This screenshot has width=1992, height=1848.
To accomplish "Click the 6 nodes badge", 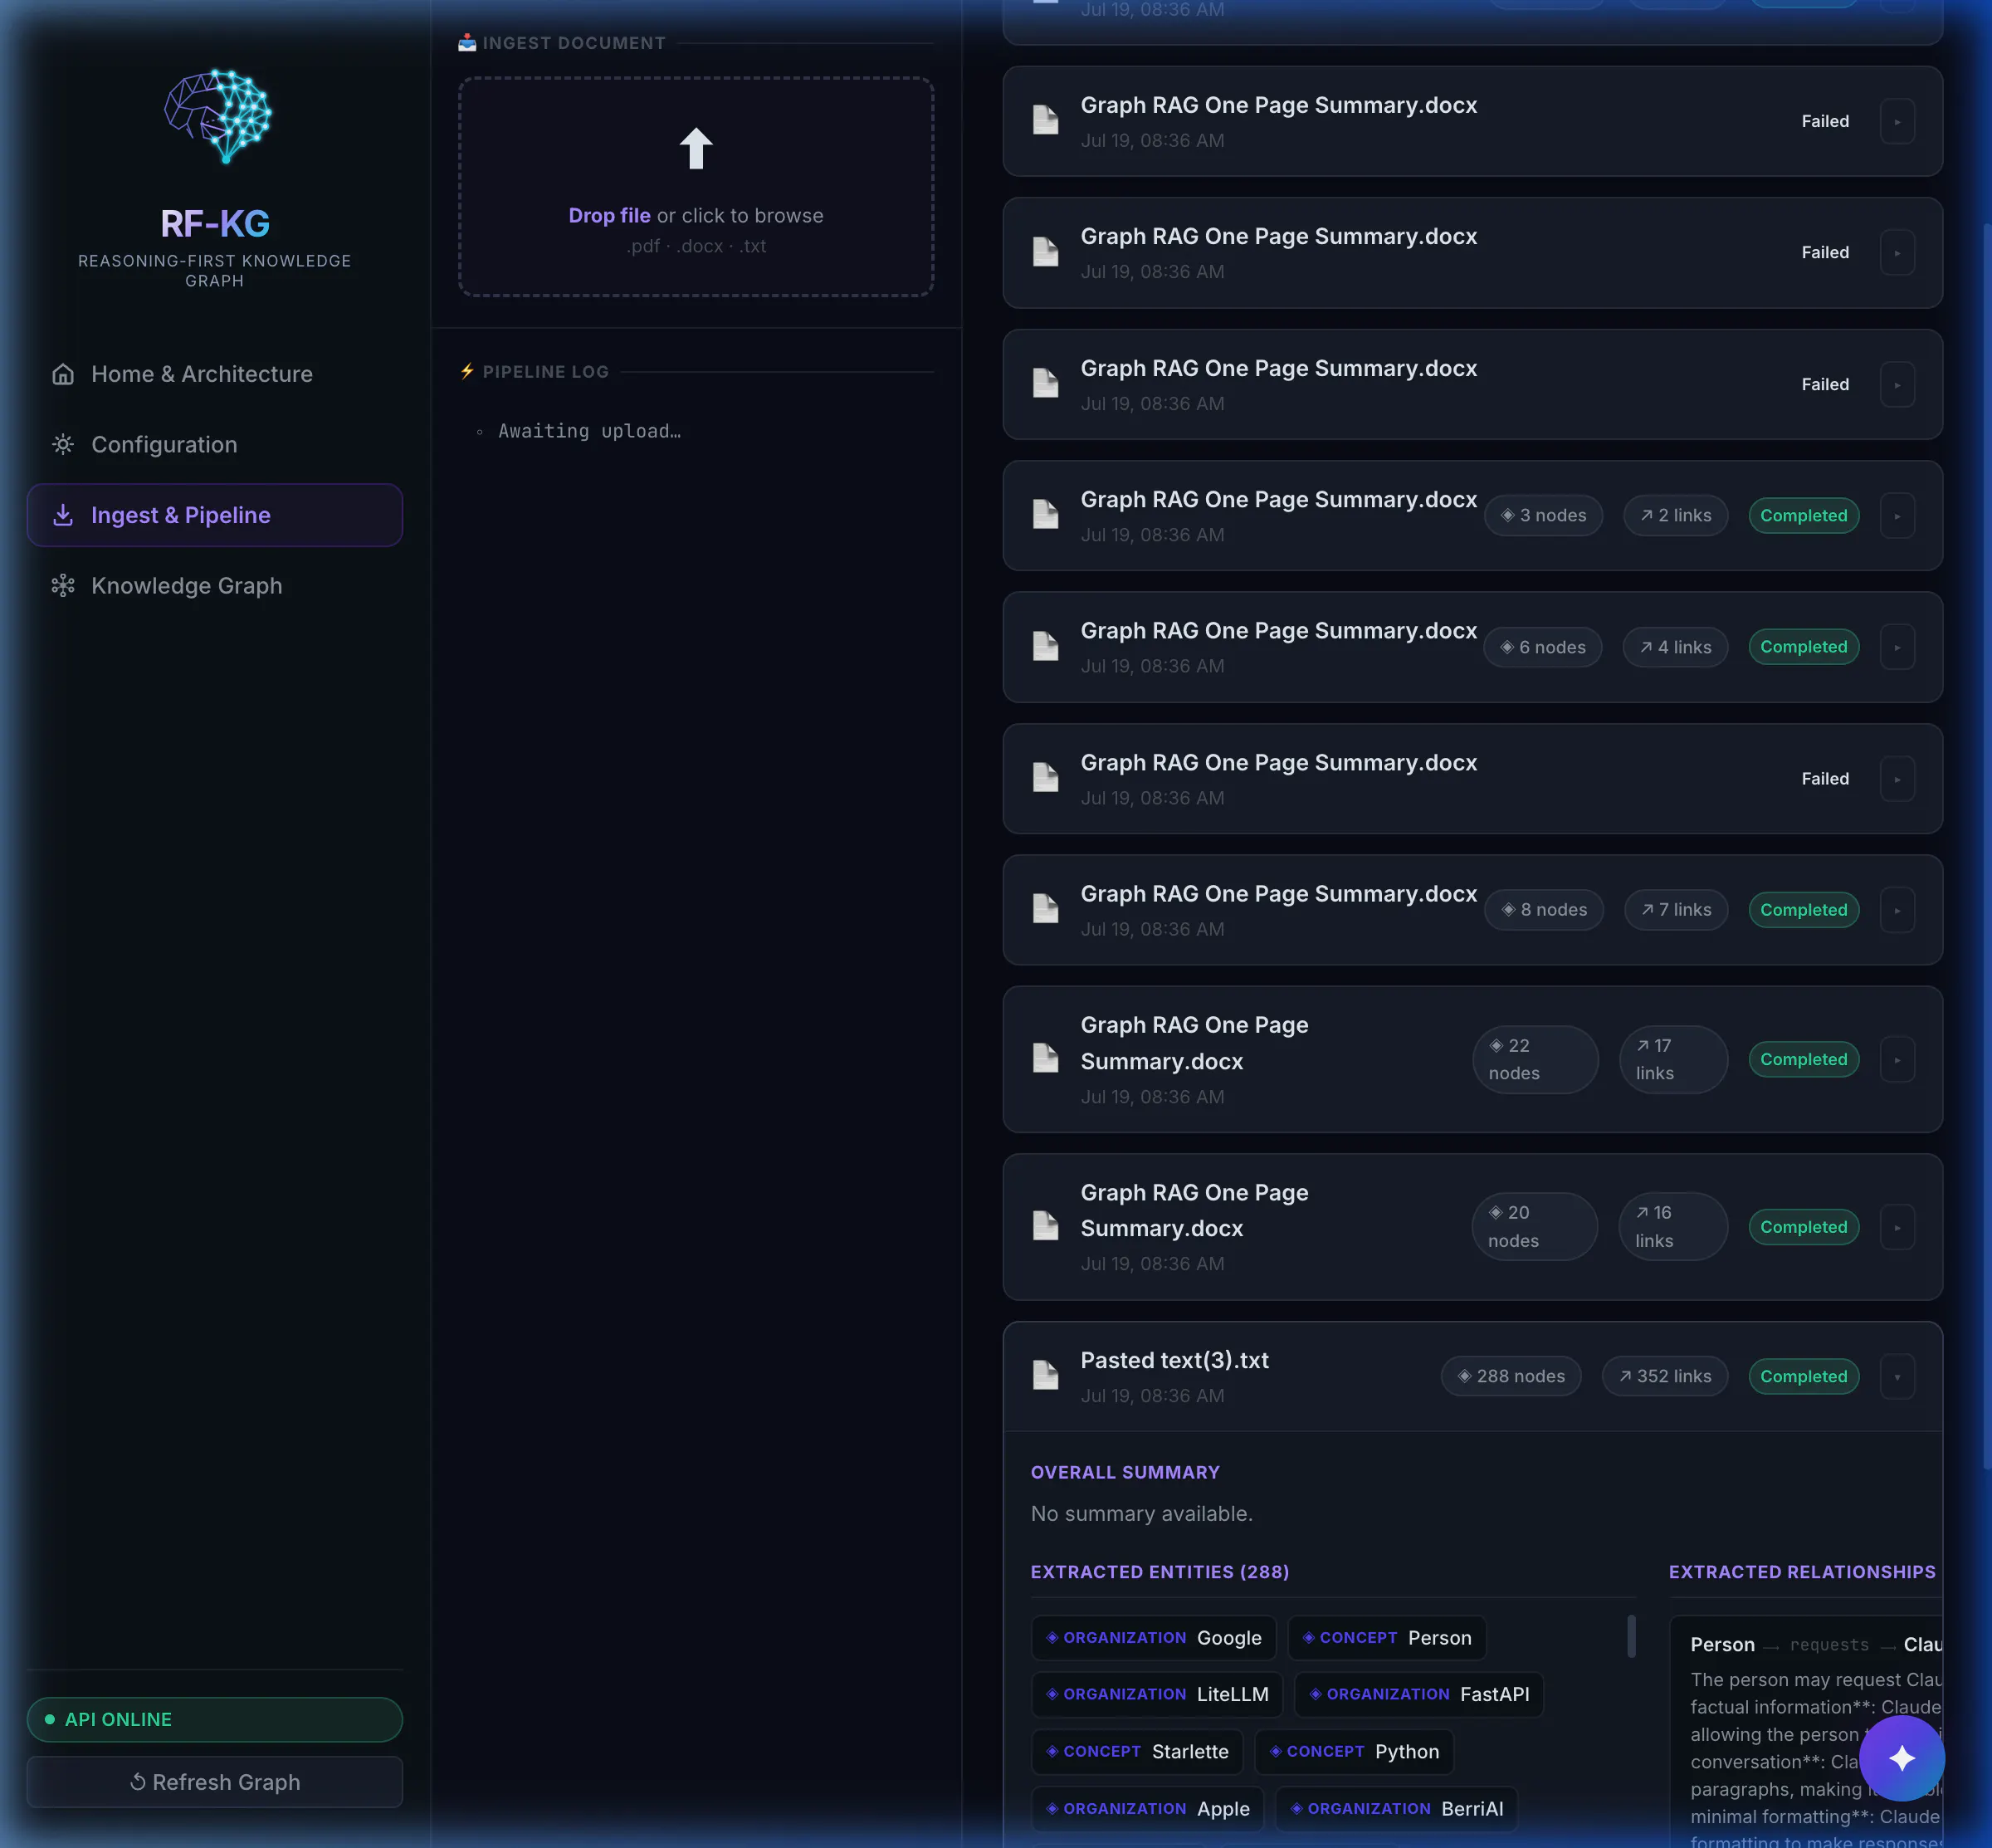I will pos(1542,647).
